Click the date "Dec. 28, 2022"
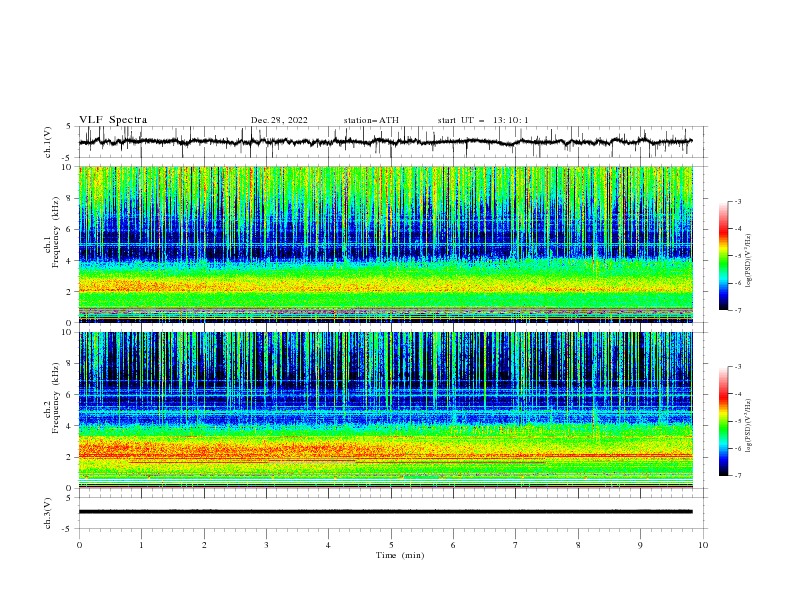The image size is (792, 612). [279, 120]
